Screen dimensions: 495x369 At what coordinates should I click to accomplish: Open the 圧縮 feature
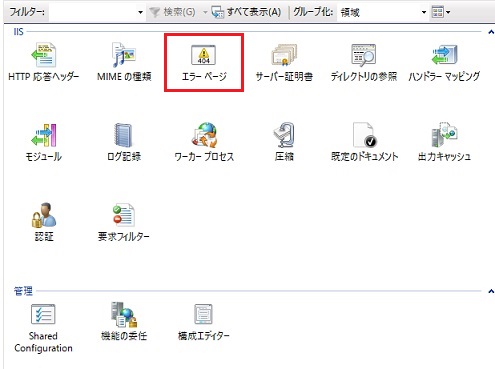click(284, 142)
